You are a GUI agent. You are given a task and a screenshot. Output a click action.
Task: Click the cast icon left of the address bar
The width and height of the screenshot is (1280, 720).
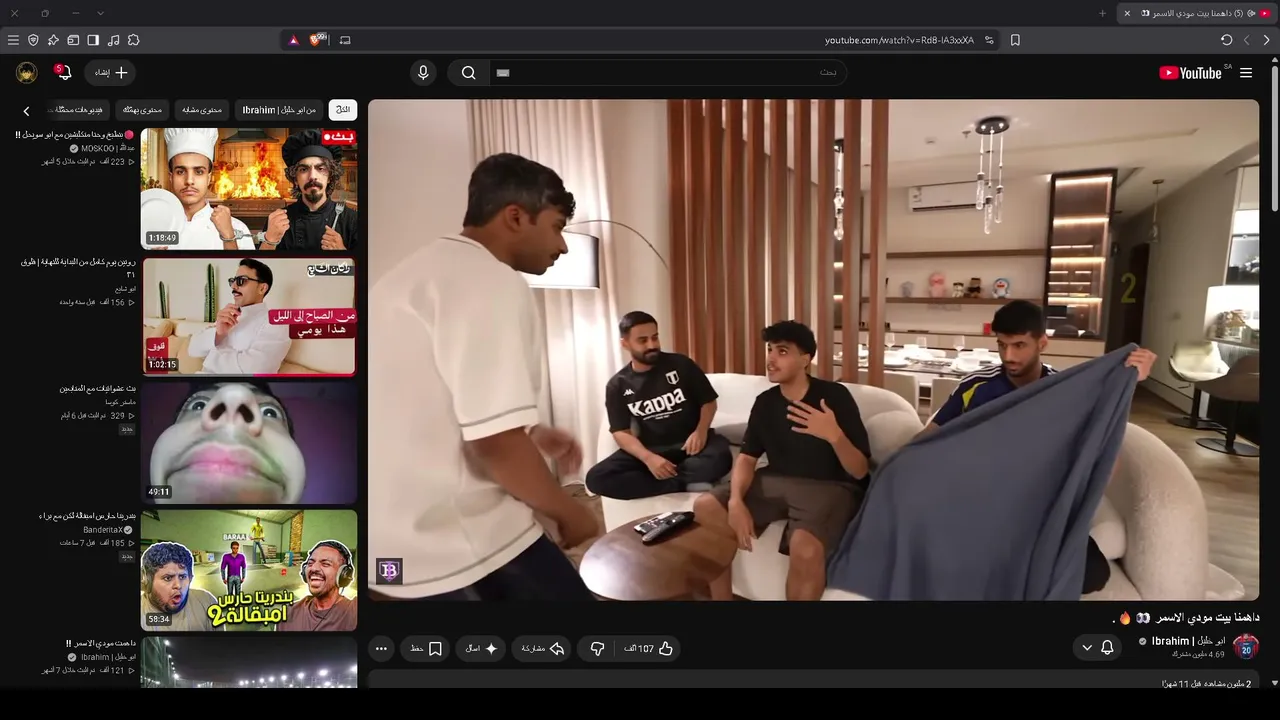coord(345,40)
